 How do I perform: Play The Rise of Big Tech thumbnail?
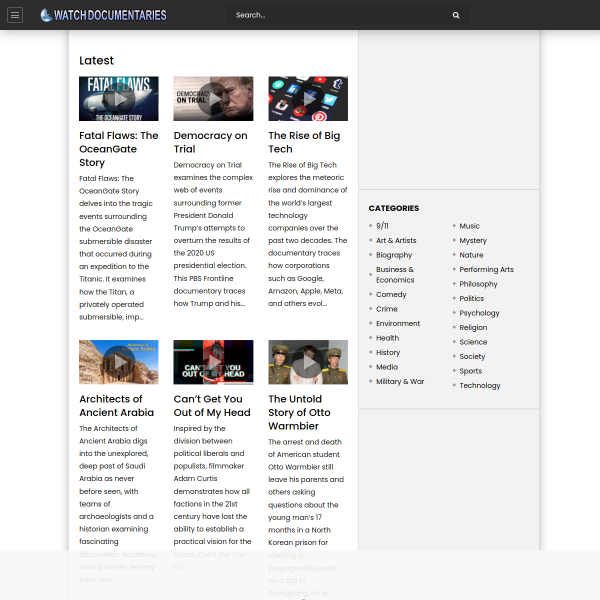(308, 99)
